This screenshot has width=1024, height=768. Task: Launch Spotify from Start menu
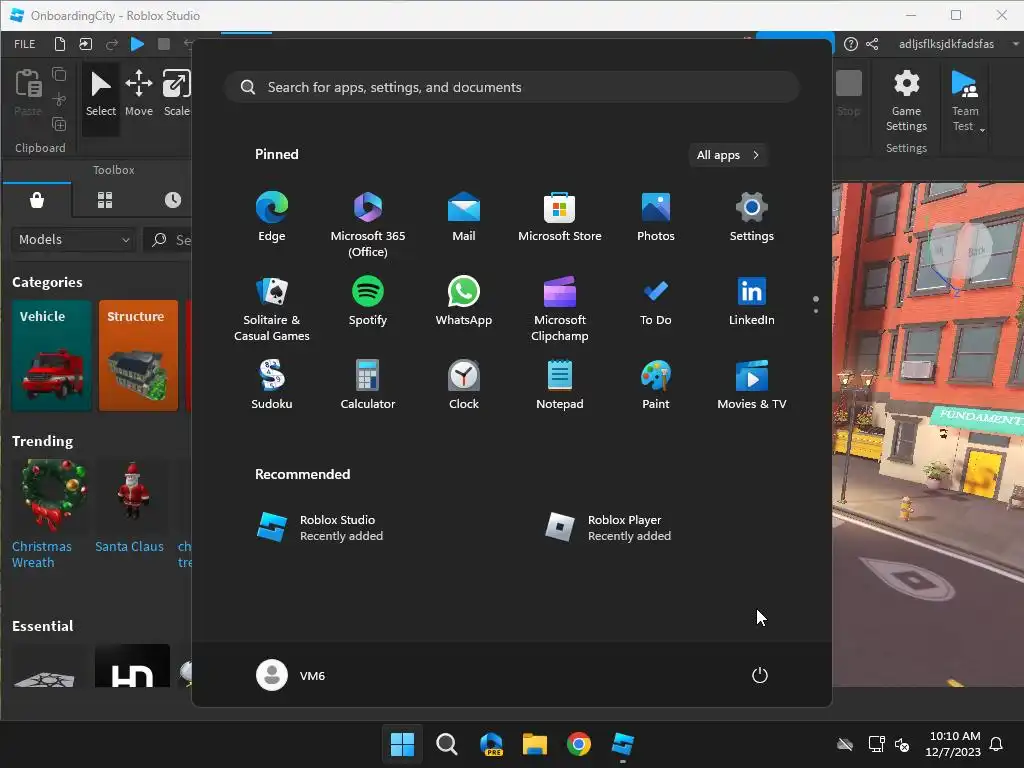pos(368,301)
